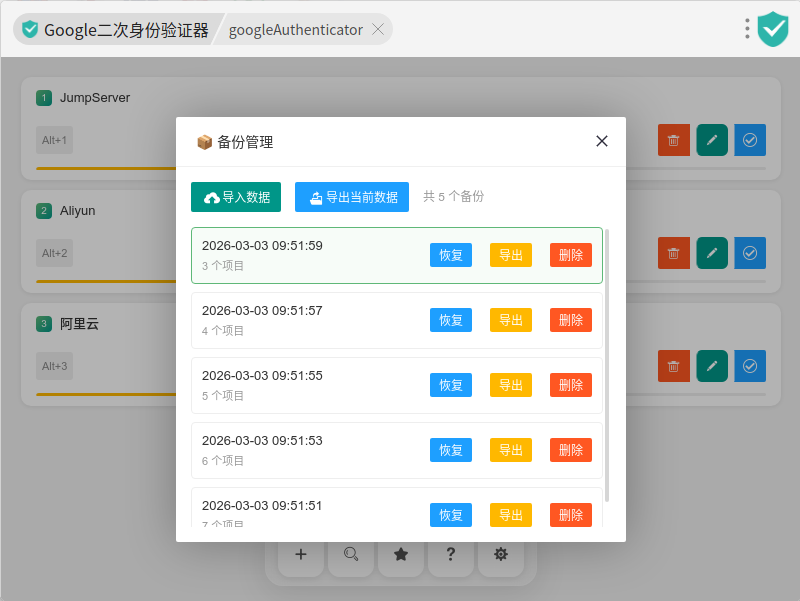Click the add new account plus icon

point(301,555)
